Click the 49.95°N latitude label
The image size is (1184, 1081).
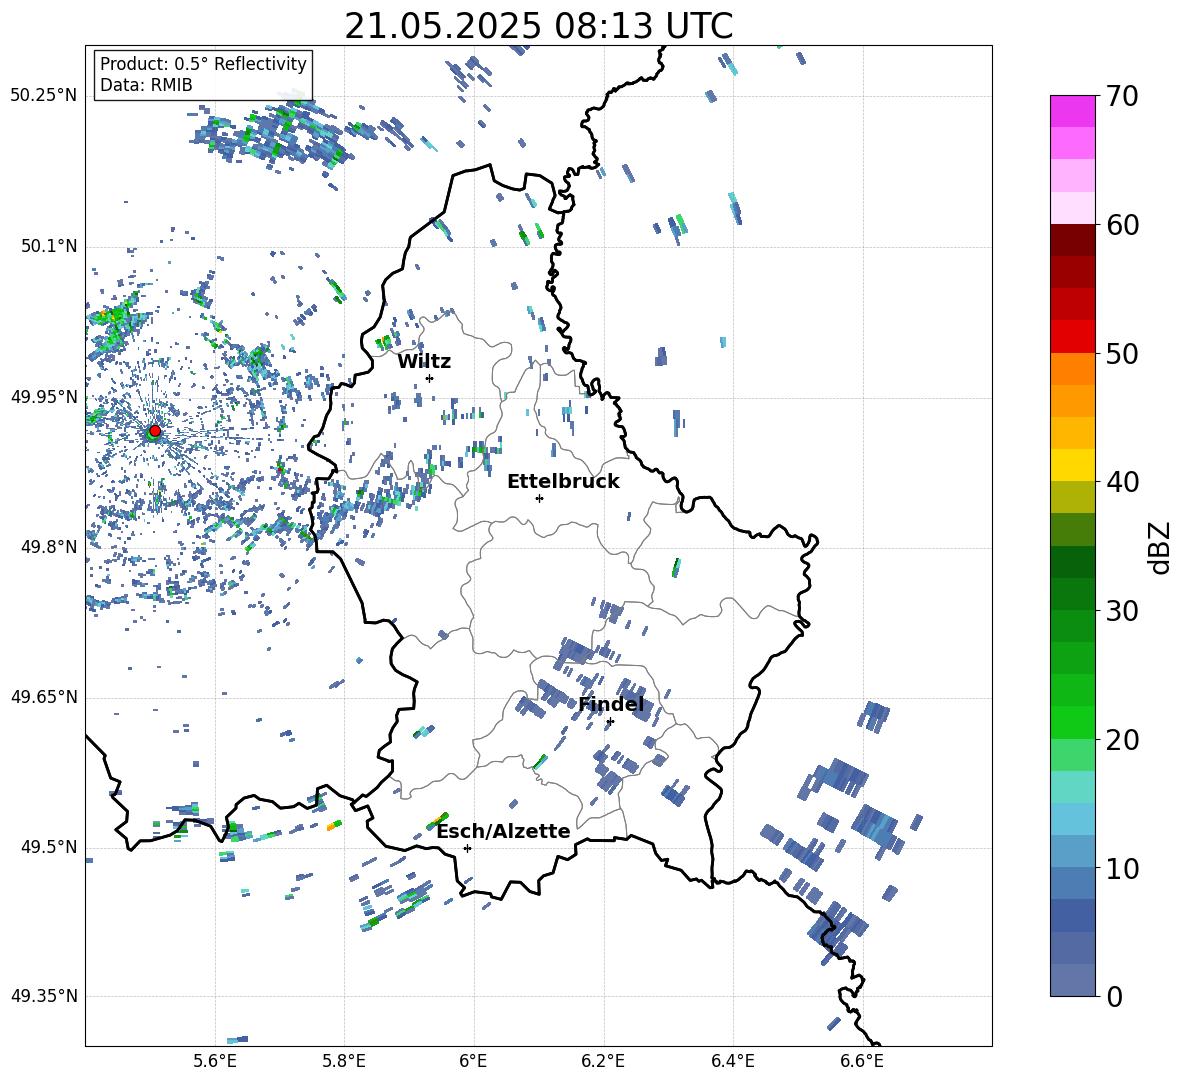point(44,397)
